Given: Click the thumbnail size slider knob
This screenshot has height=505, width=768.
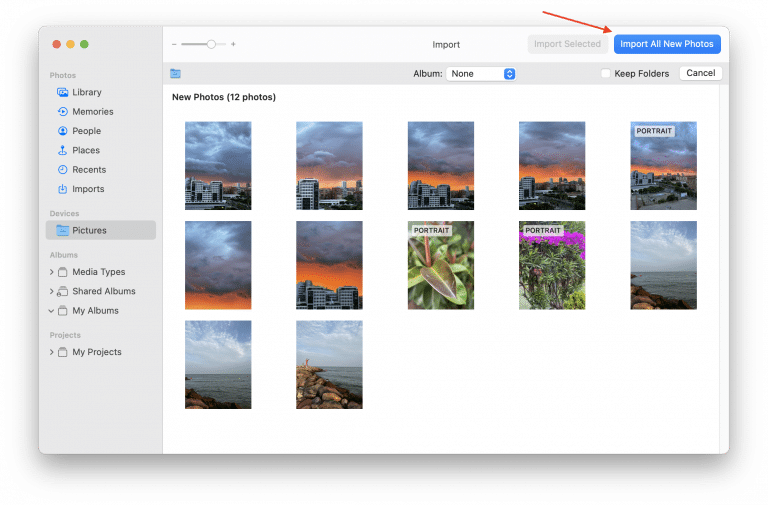Looking at the screenshot, I should (211, 44).
